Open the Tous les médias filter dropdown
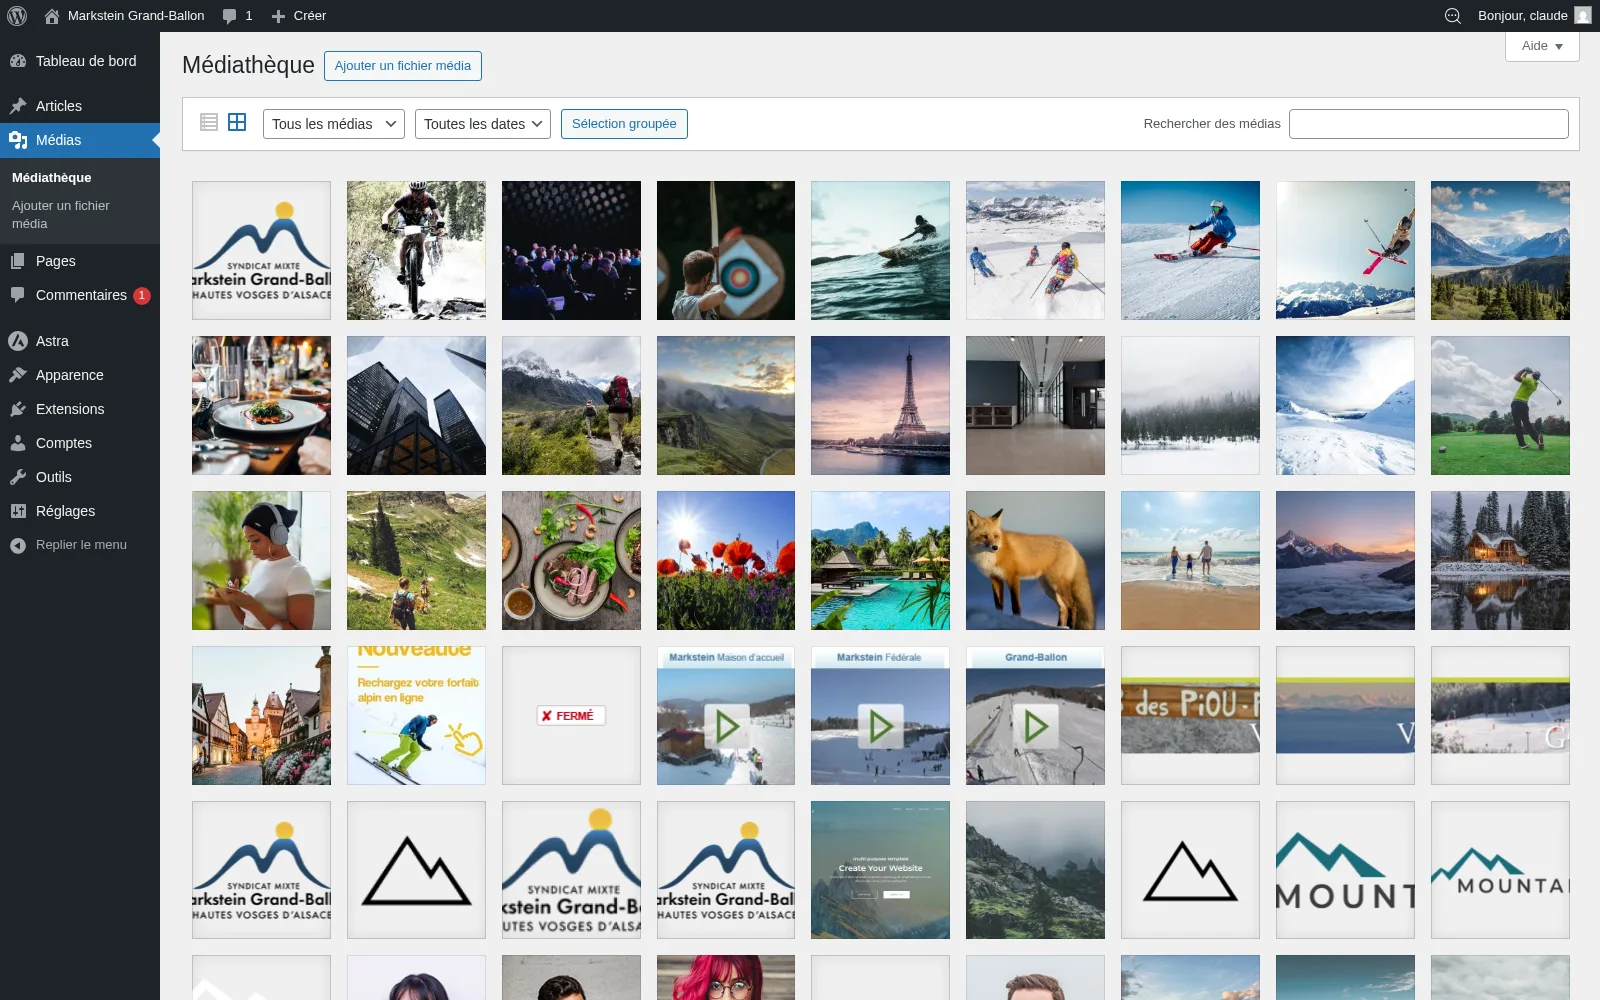The height and width of the screenshot is (1000, 1600). 334,124
